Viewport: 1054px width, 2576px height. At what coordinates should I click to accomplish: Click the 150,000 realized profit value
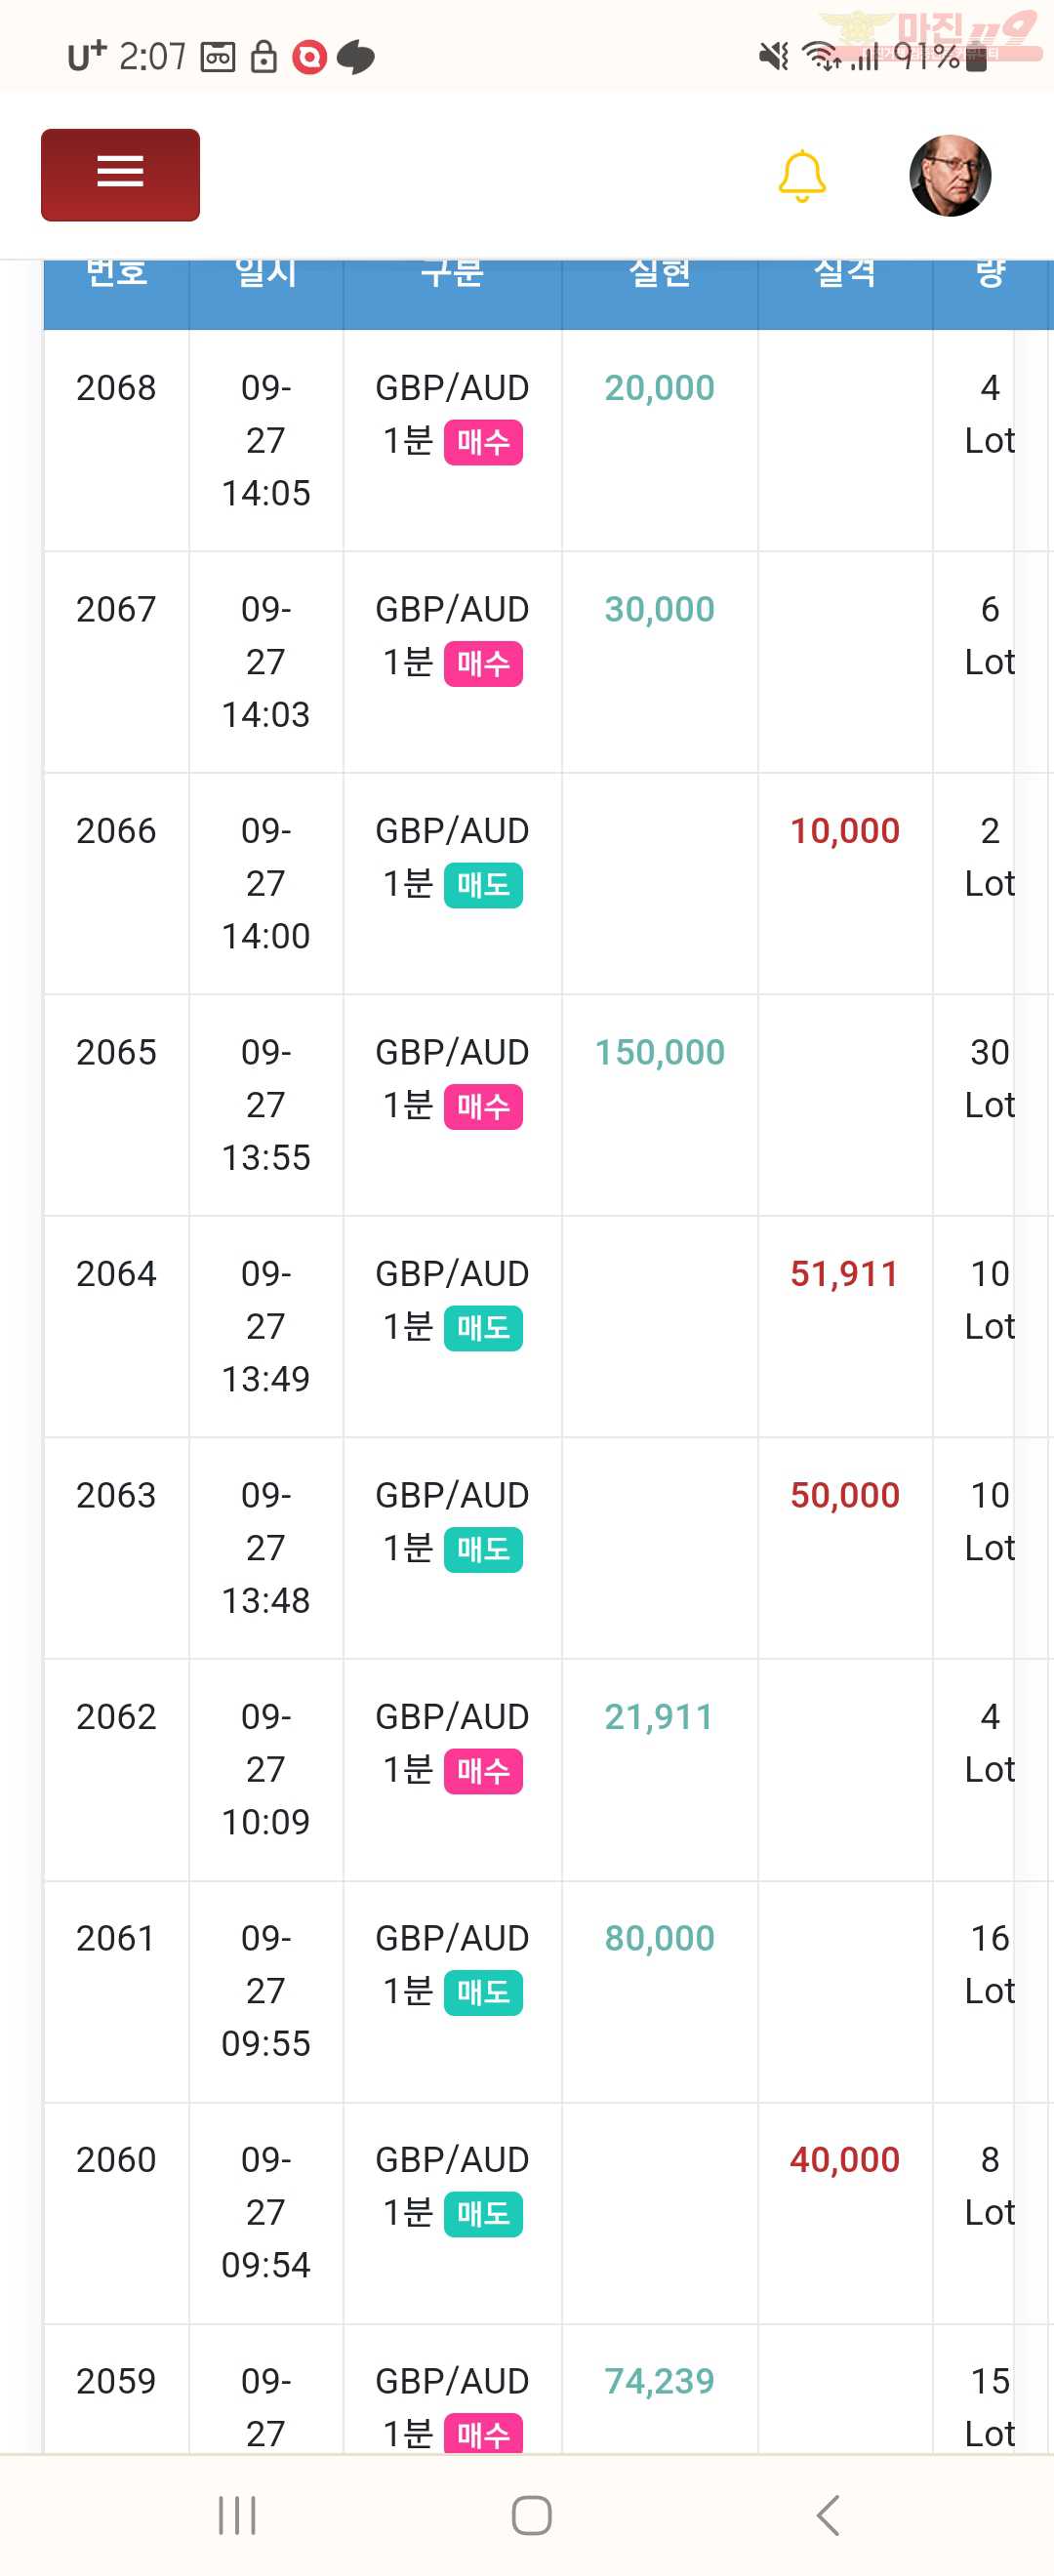pyautogui.click(x=660, y=1052)
